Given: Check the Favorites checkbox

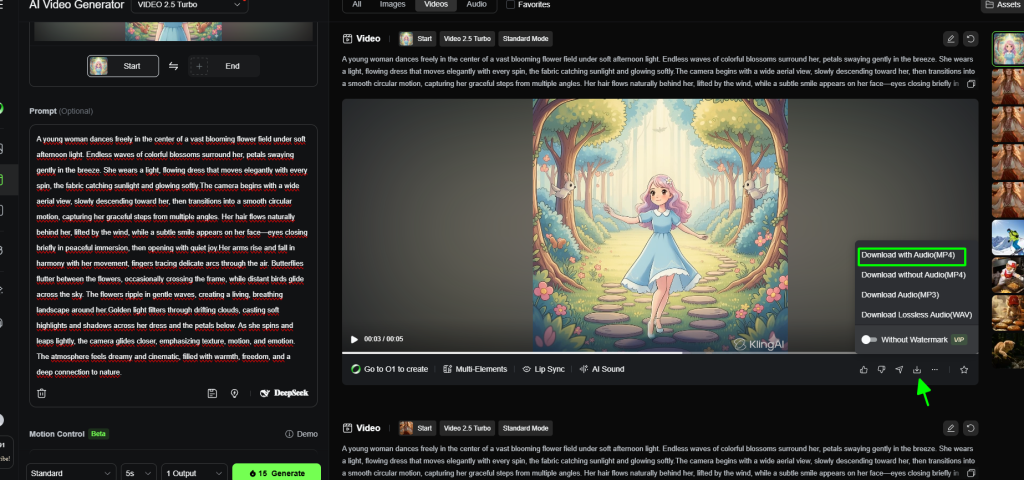Looking at the screenshot, I should pyautogui.click(x=511, y=5).
